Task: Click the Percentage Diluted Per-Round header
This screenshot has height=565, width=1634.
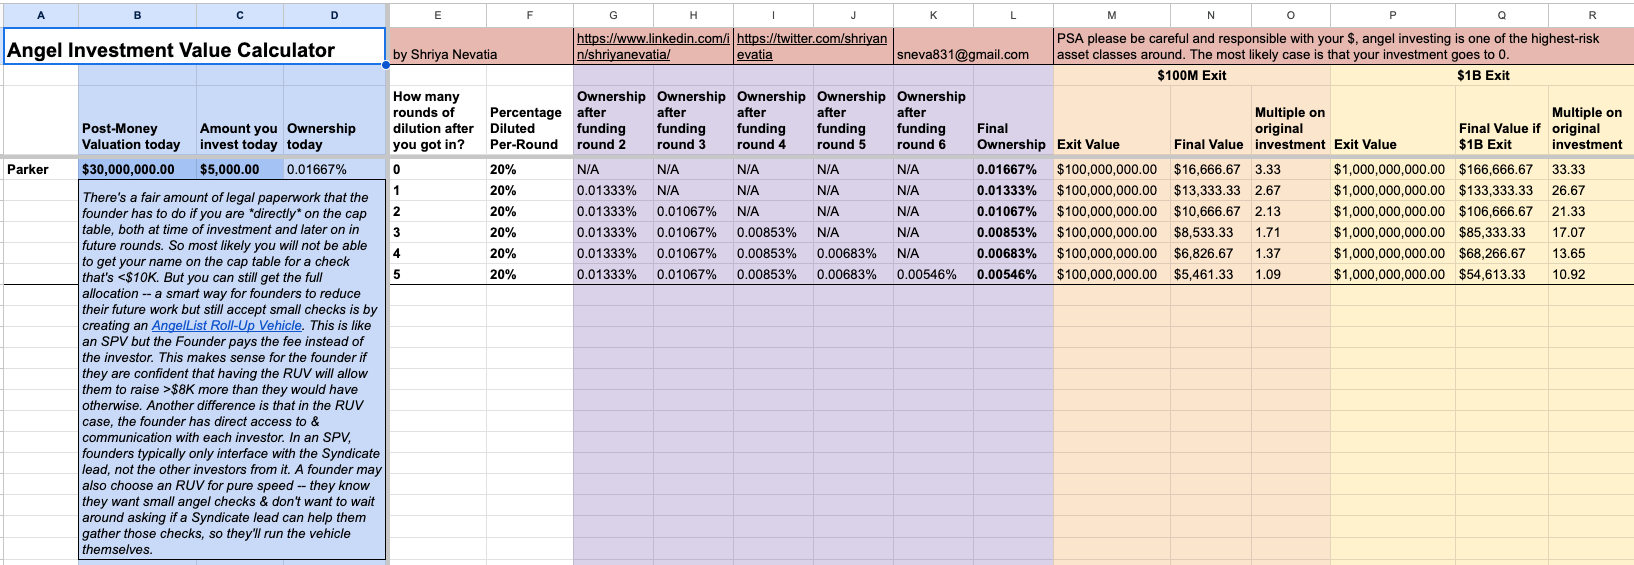Action: [x=530, y=120]
